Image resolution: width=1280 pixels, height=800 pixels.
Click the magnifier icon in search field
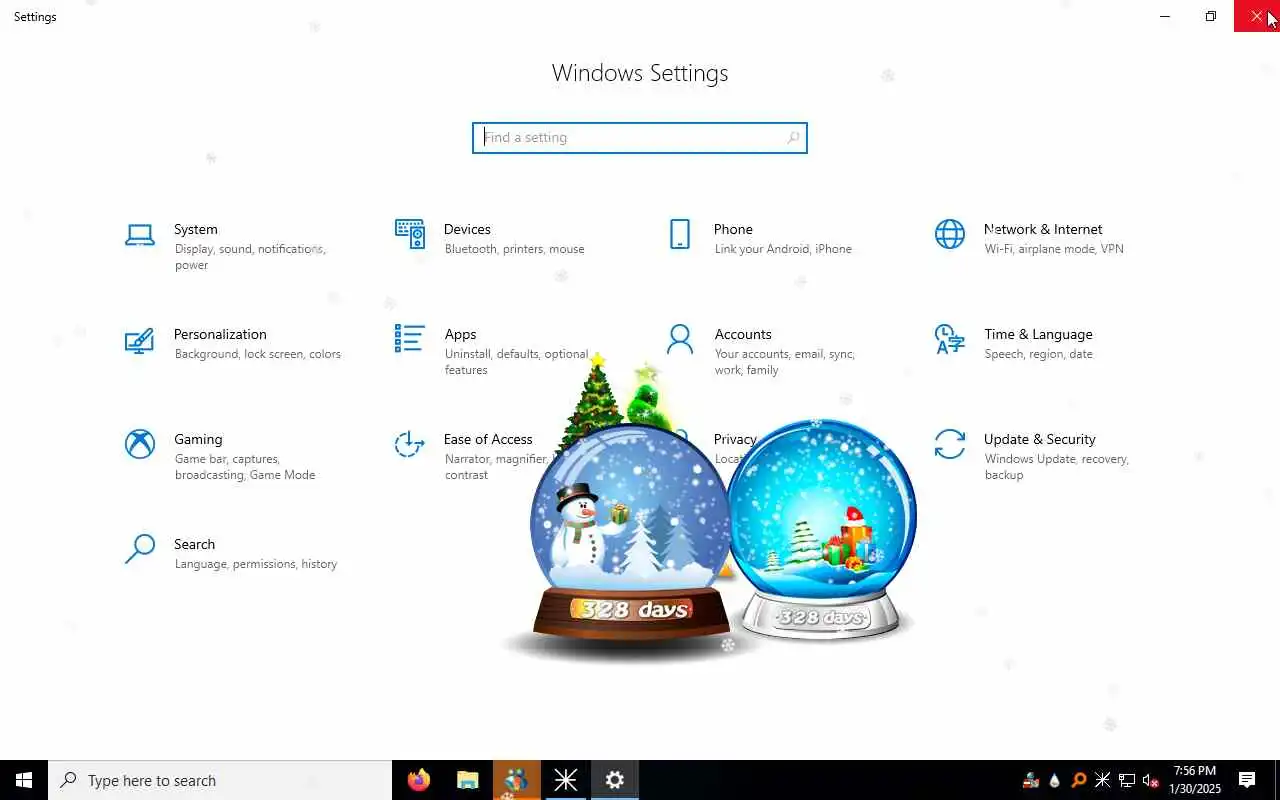(x=793, y=138)
